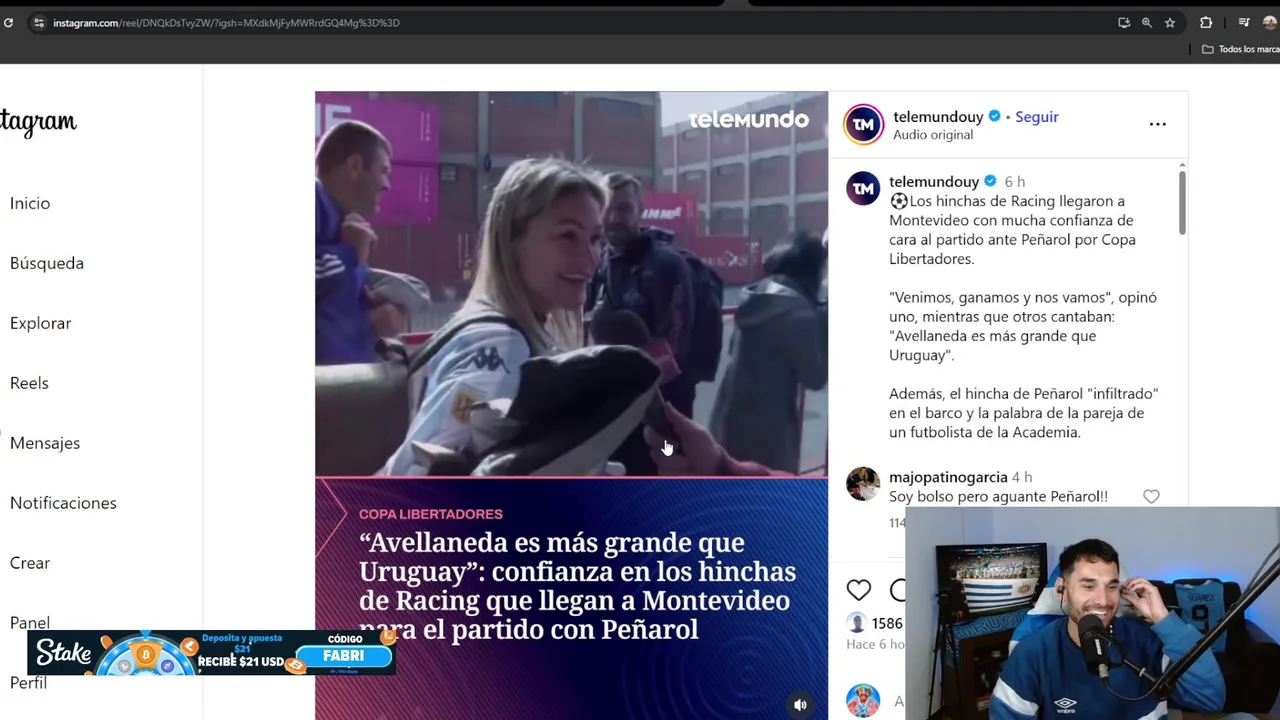Click the reel video of Racing fans
The width and height of the screenshot is (1280, 720).
pos(571,284)
